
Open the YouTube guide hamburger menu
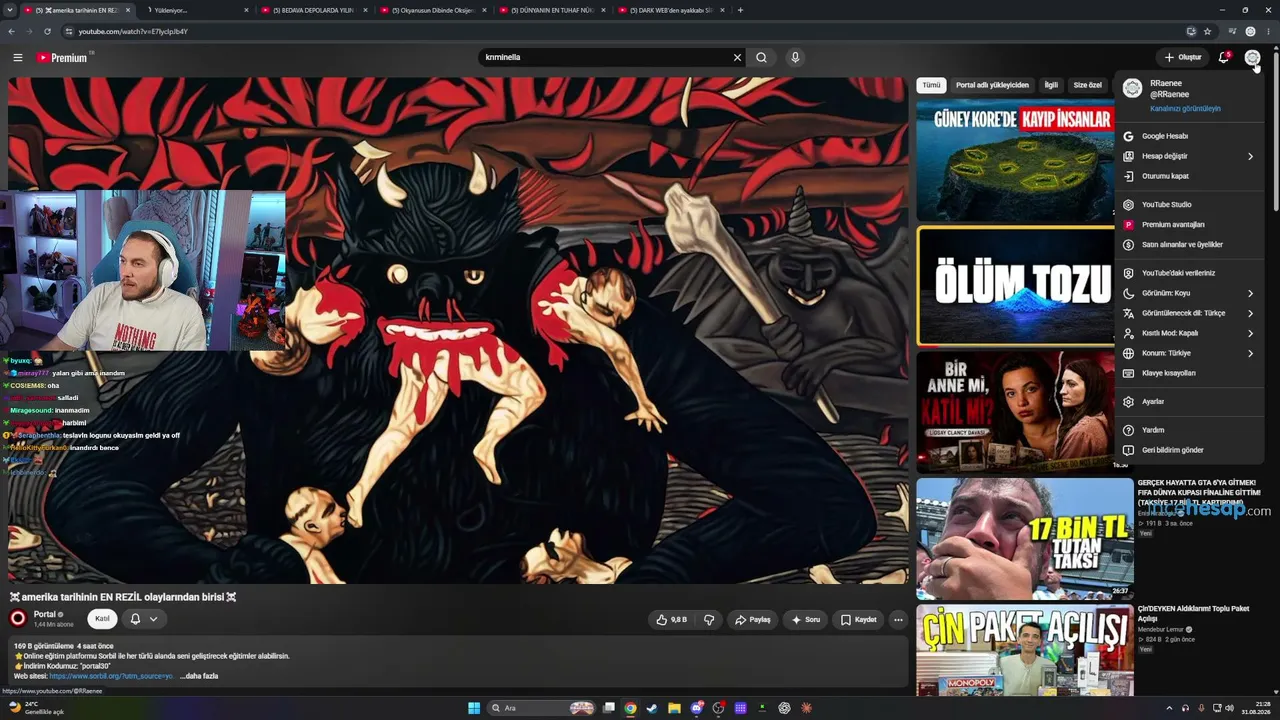[x=17, y=57]
